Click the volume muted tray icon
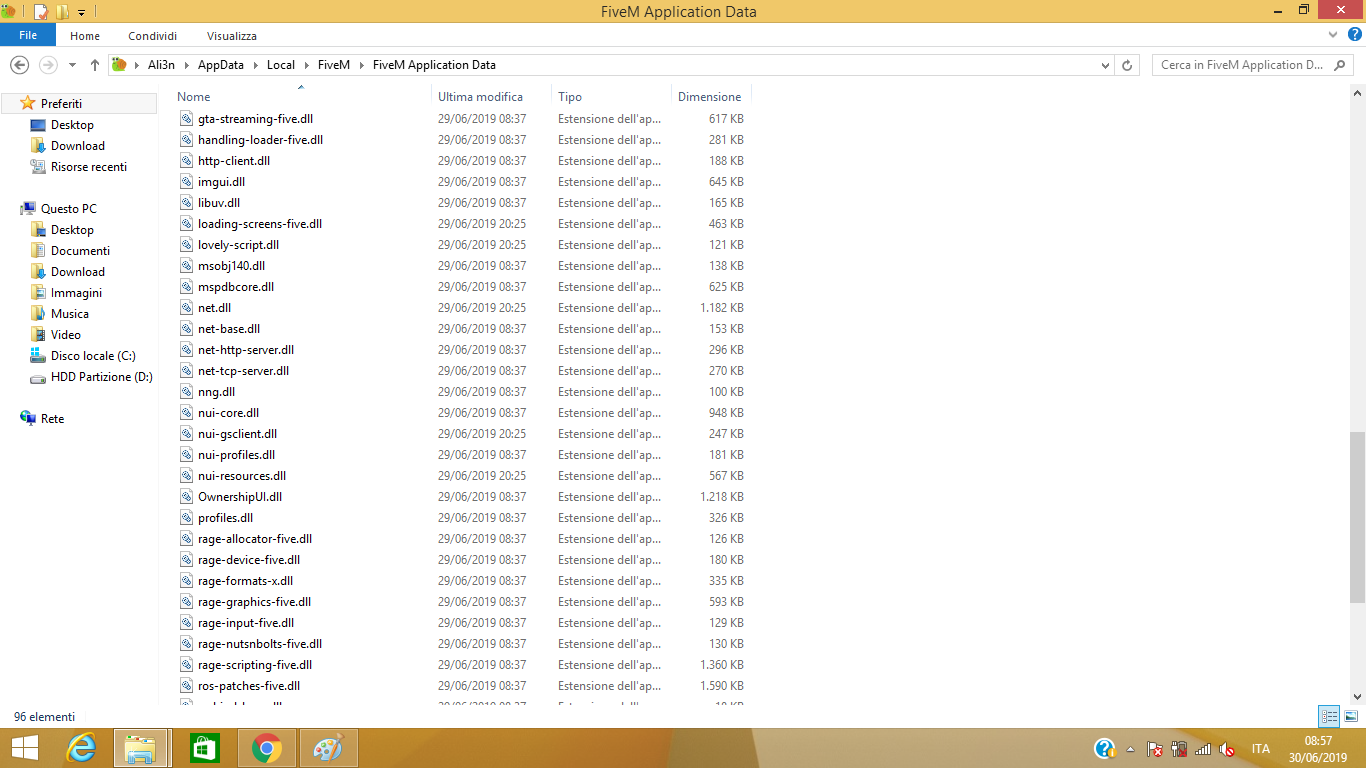 coord(1227,749)
